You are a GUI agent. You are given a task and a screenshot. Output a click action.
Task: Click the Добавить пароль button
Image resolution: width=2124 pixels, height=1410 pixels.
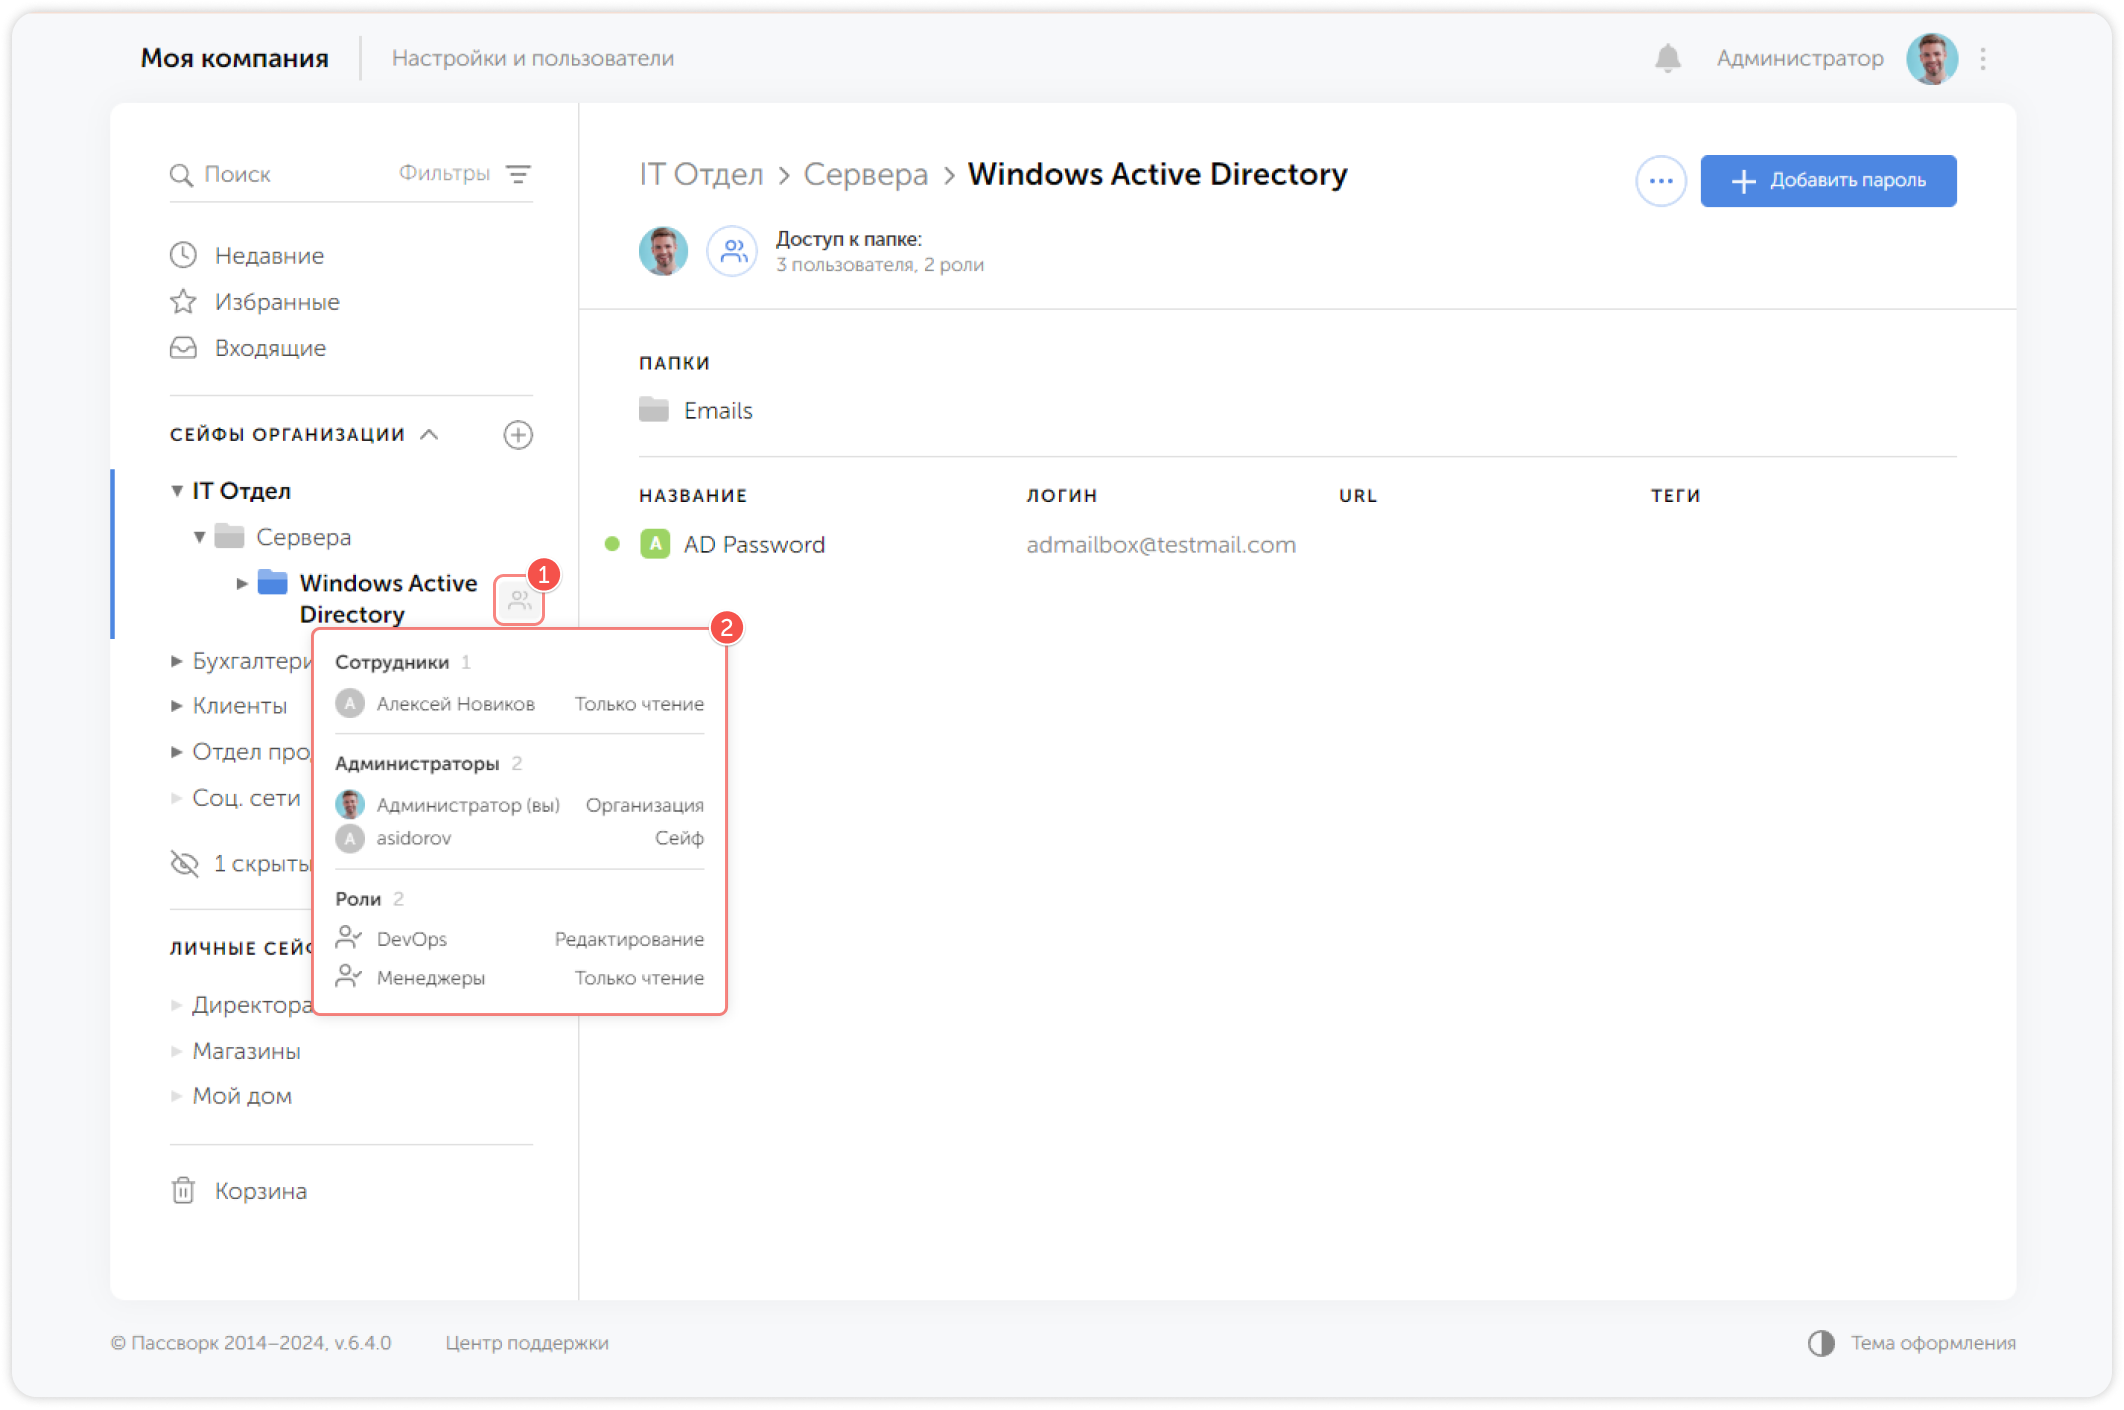[1827, 181]
